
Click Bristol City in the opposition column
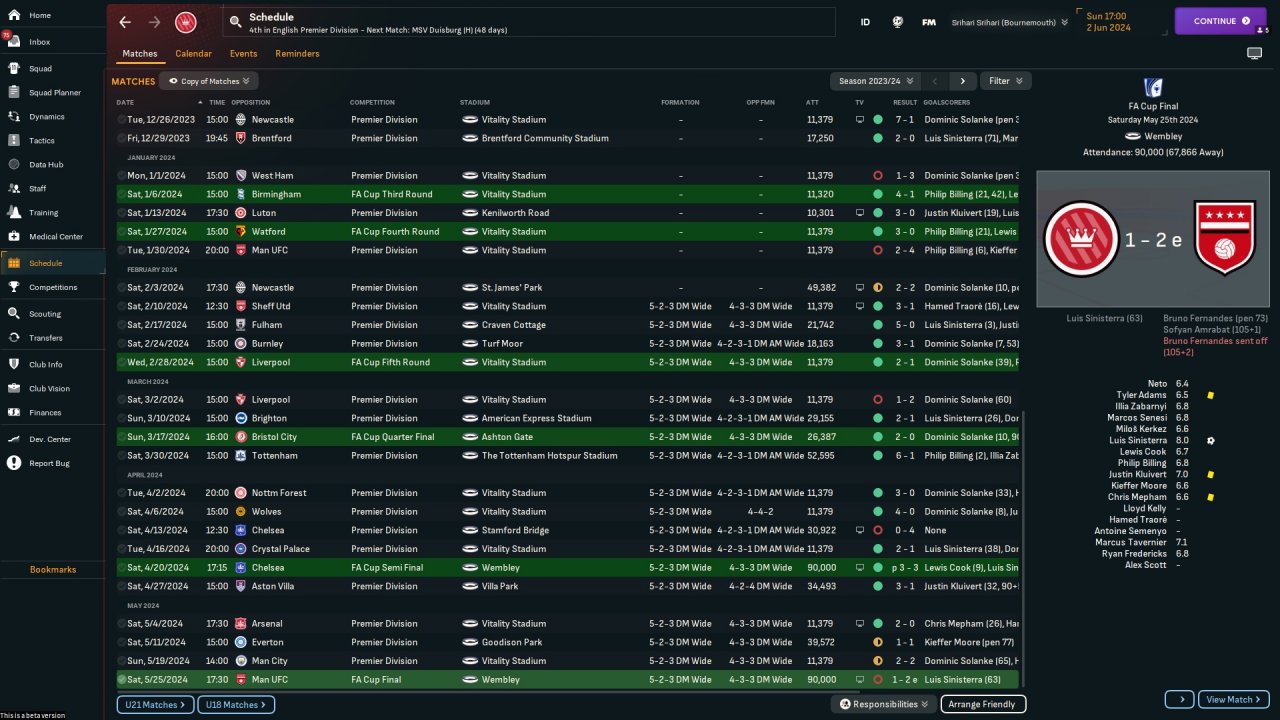[274, 437]
